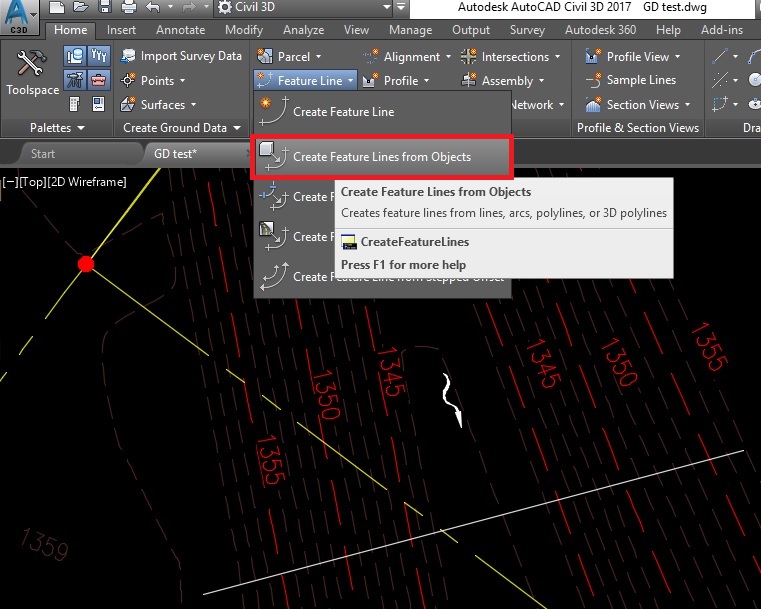Select the red circle marker in drawing
Image resolution: width=761 pixels, height=609 pixels.
coord(86,264)
